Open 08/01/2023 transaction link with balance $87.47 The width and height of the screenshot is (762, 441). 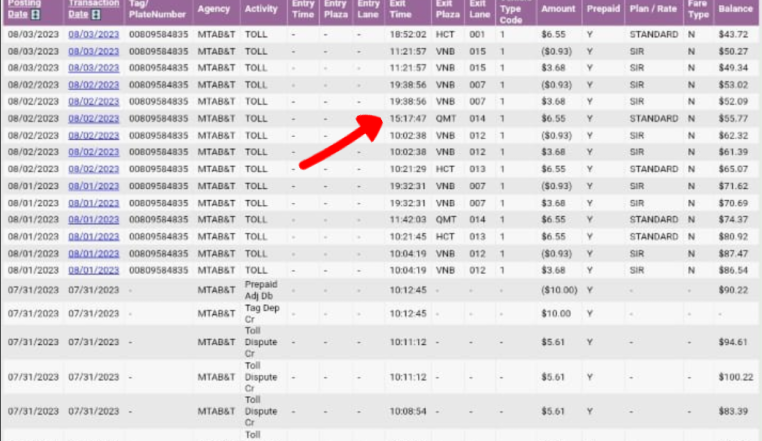tap(93, 254)
